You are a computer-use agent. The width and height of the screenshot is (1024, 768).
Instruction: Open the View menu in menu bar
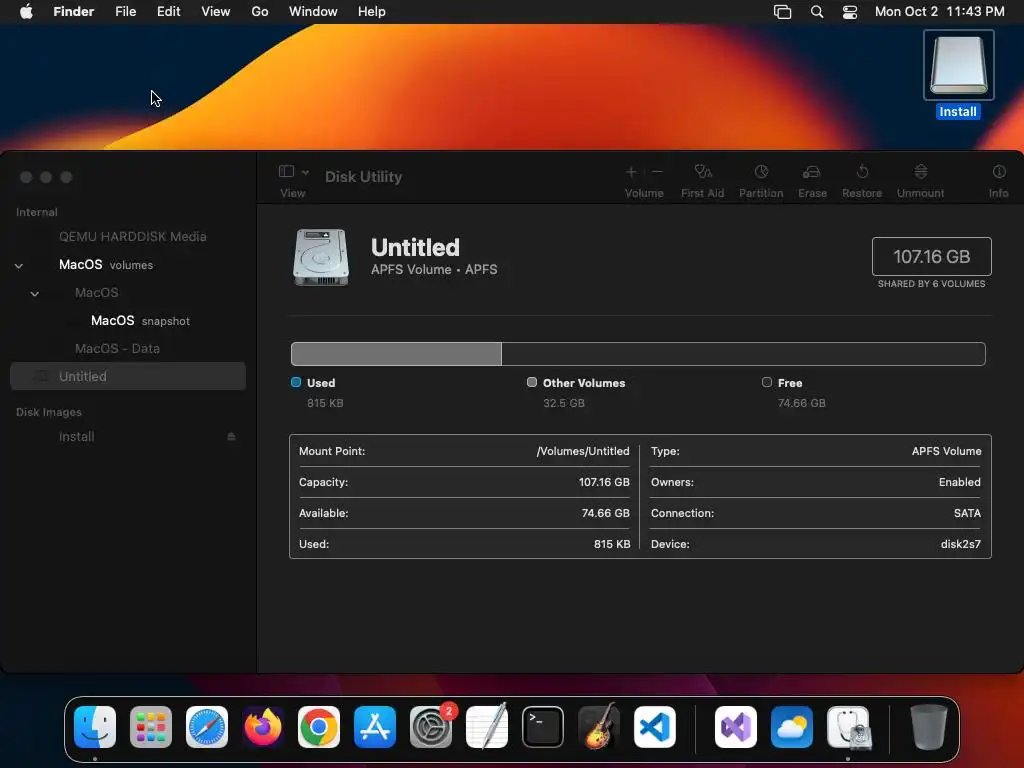point(216,12)
